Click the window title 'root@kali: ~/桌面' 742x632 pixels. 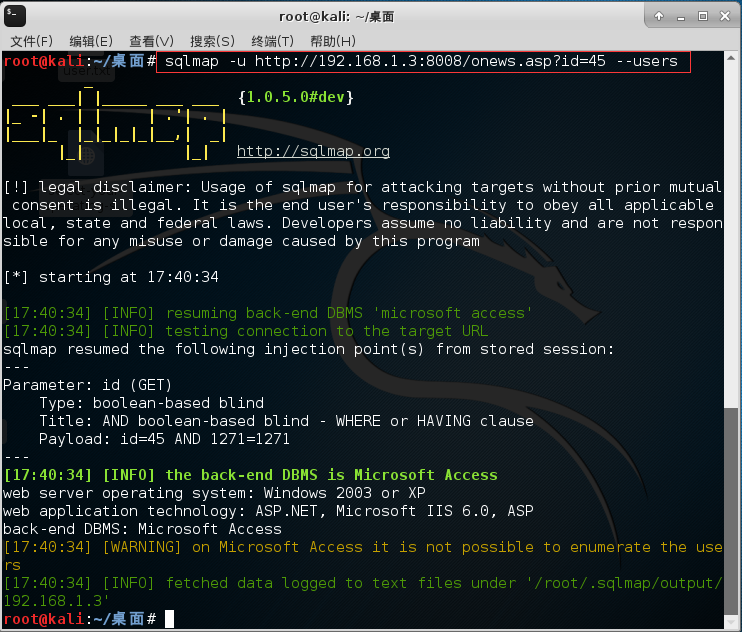click(336, 17)
